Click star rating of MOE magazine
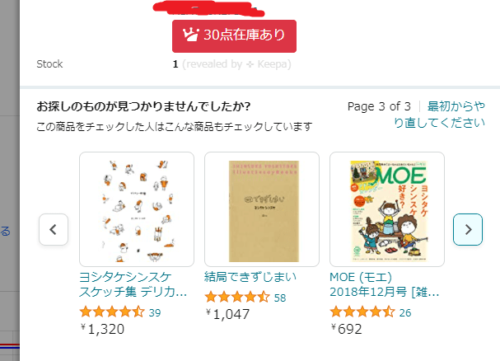The image size is (500, 361). point(362,312)
